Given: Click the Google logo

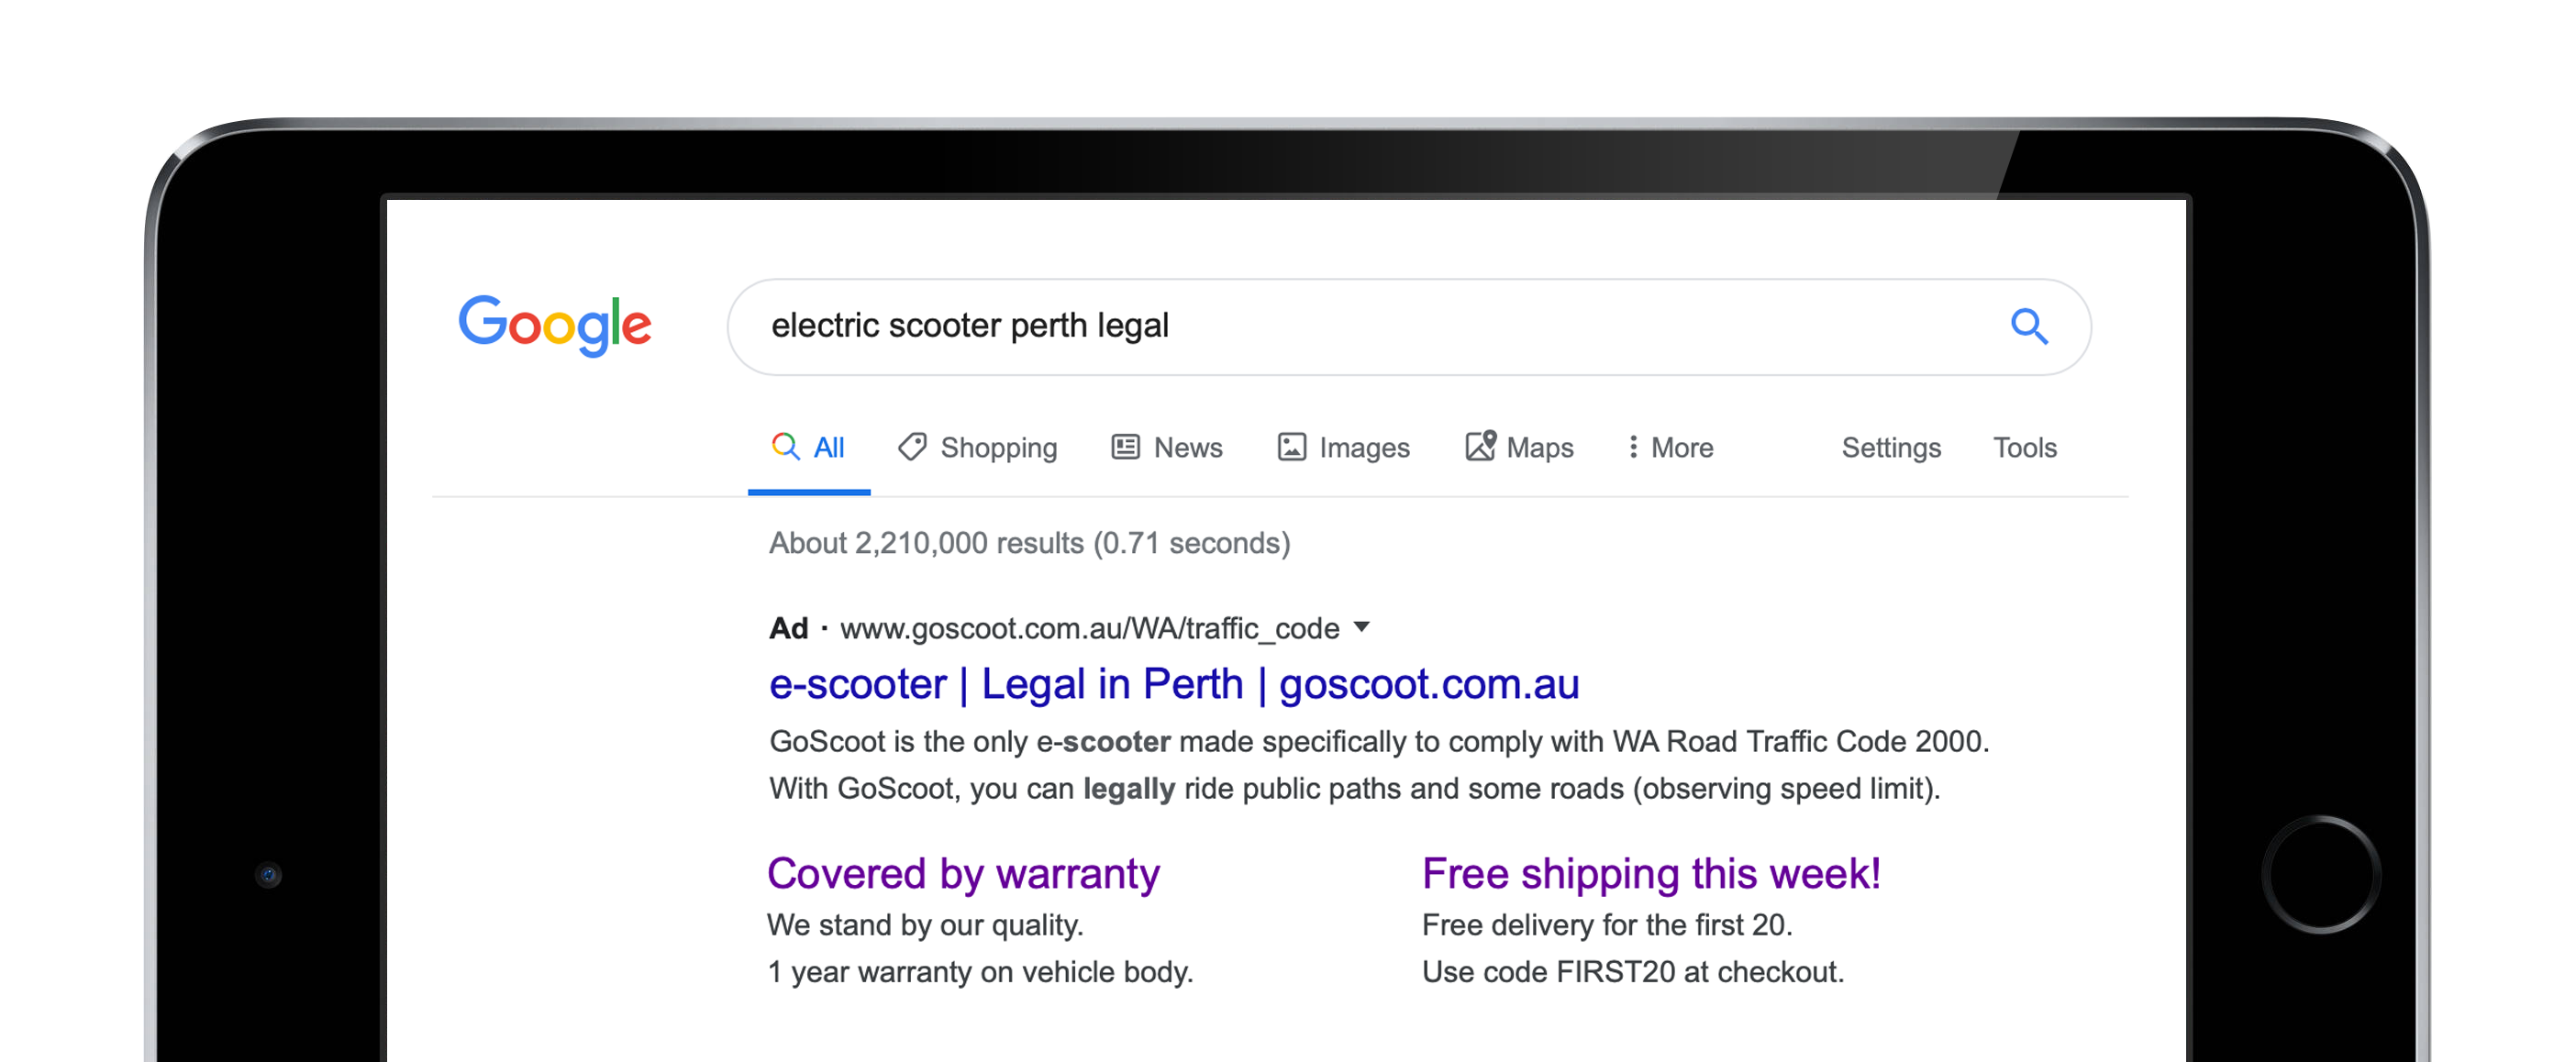Looking at the screenshot, I should (x=555, y=325).
